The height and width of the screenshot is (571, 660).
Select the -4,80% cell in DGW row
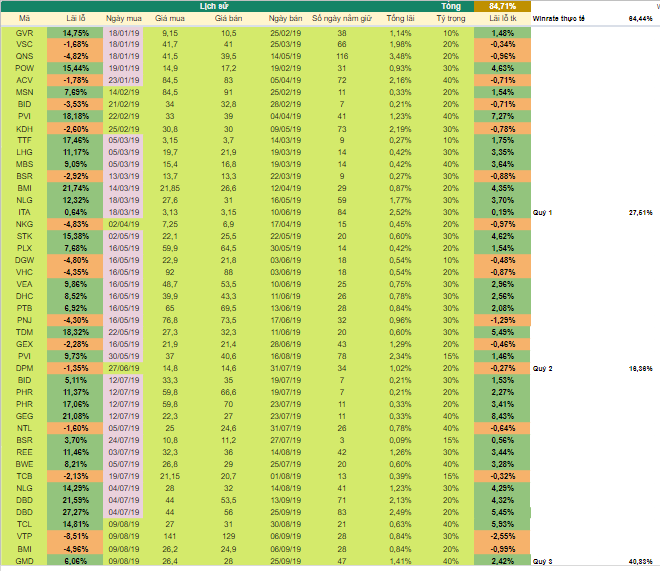75,260
